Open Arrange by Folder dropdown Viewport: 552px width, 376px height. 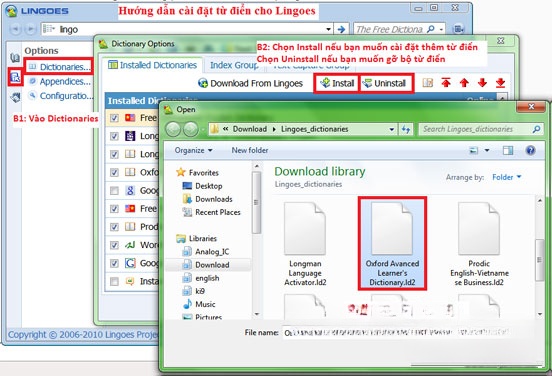pos(506,177)
